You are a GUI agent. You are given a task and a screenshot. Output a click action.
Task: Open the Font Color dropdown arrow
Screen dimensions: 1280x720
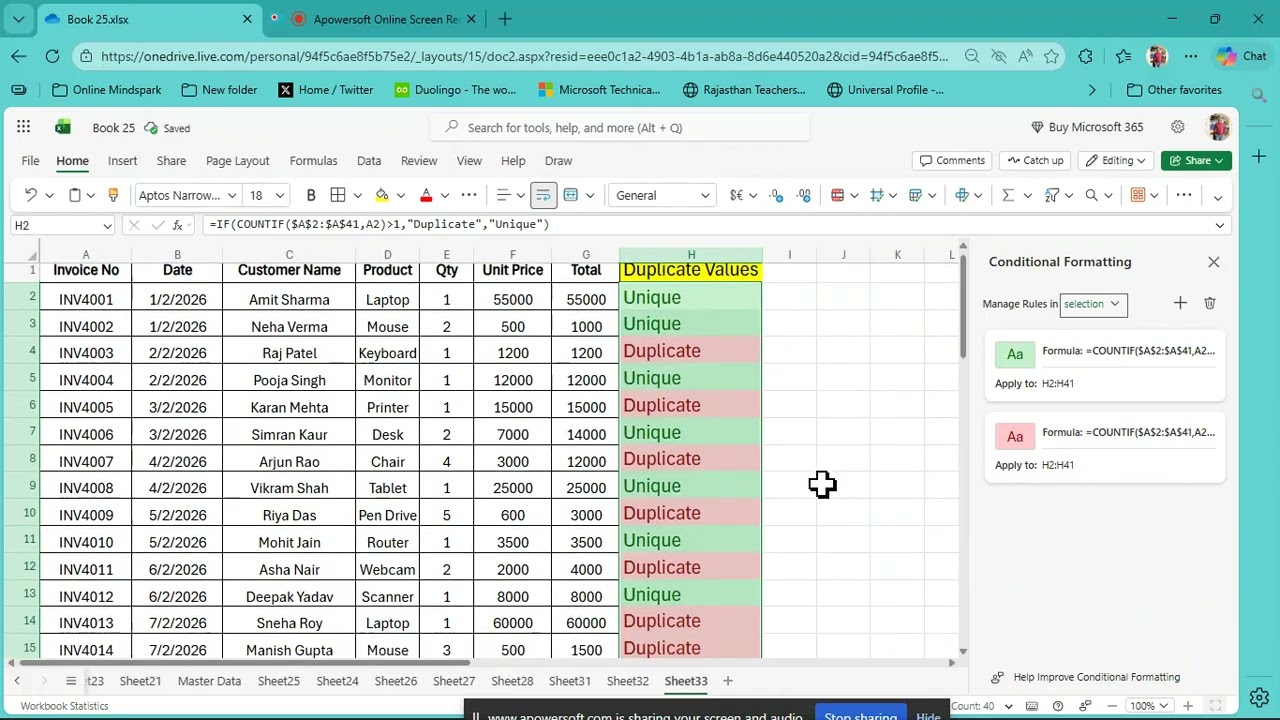[445, 195]
